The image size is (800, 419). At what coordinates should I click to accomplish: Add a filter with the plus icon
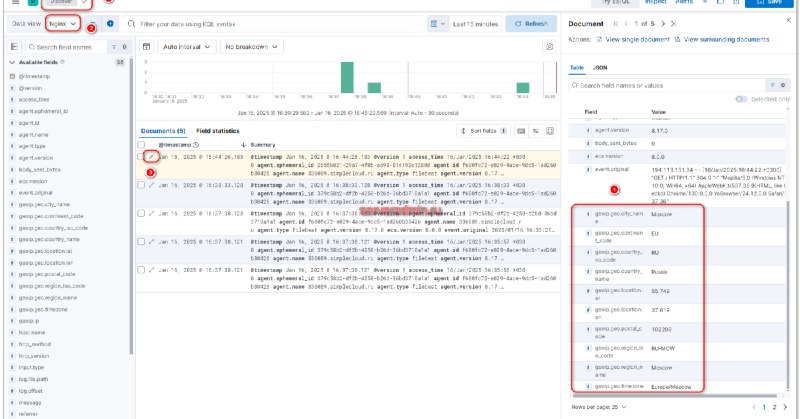point(110,23)
